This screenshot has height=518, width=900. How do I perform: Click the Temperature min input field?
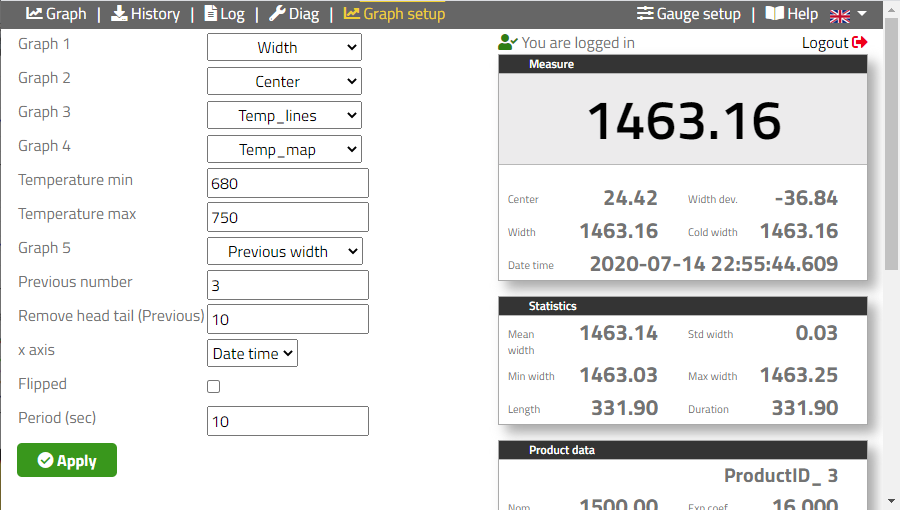click(287, 183)
